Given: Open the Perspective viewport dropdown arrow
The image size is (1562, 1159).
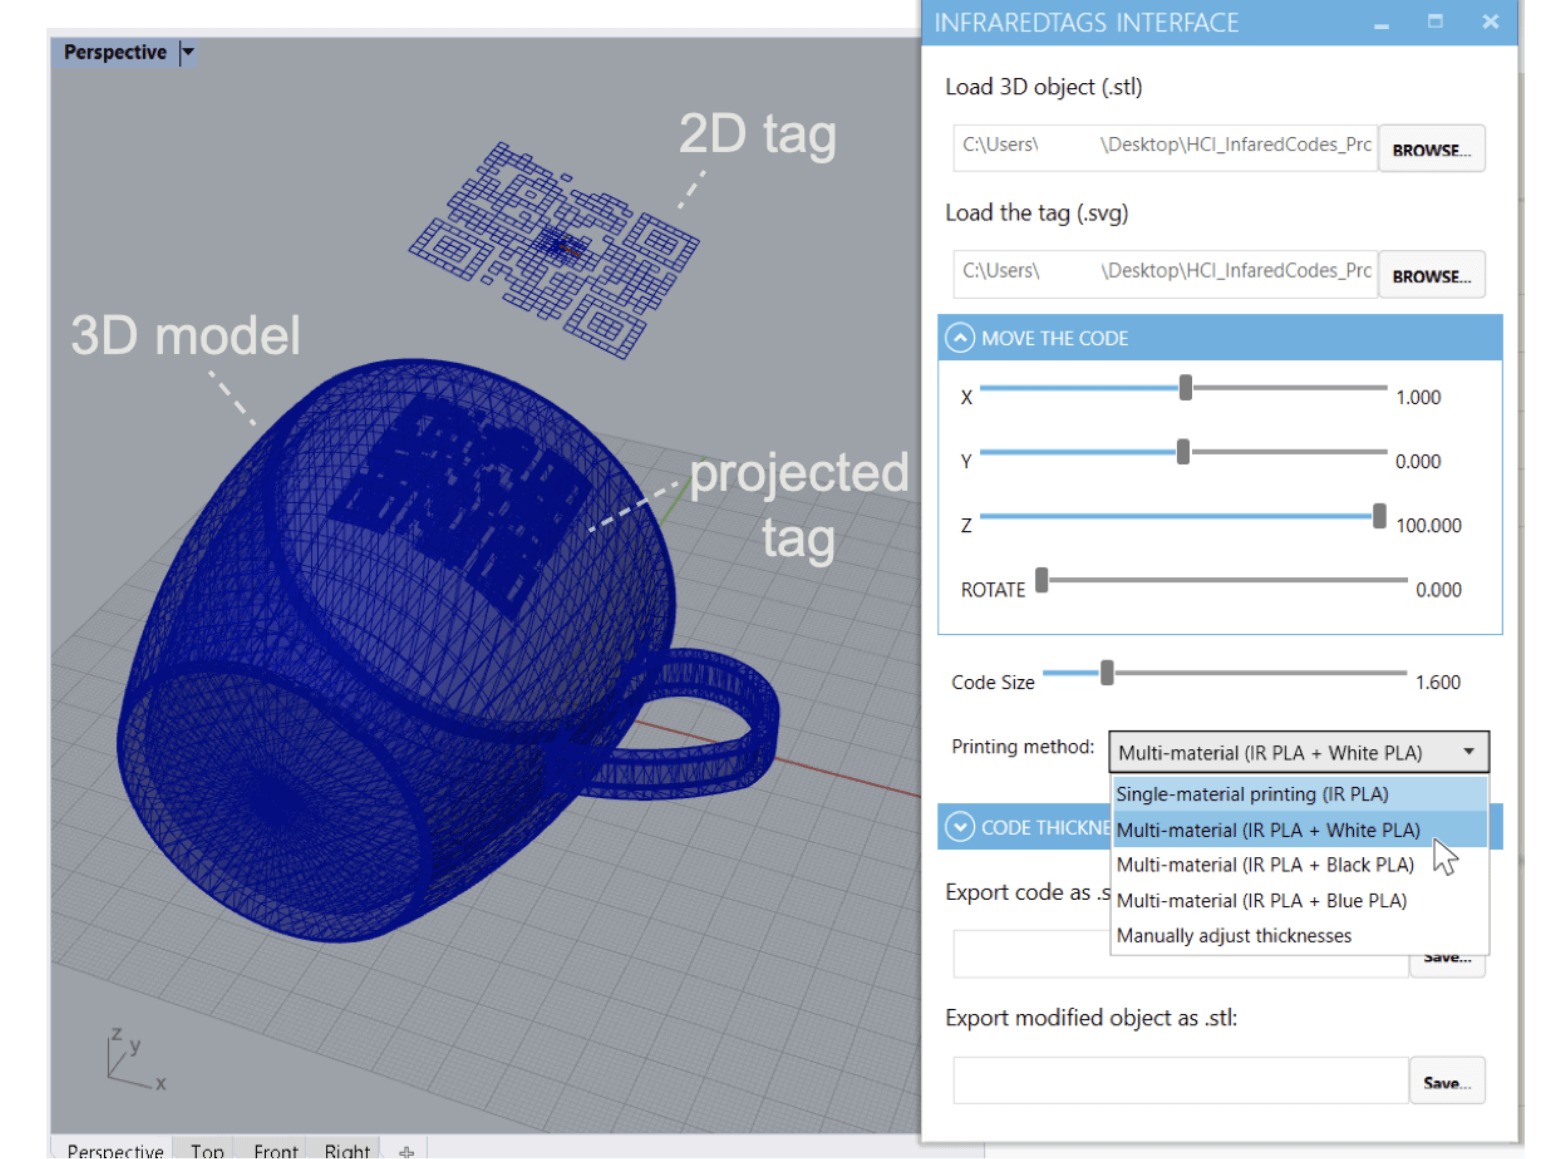Looking at the screenshot, I should click(x=187, y=52).
